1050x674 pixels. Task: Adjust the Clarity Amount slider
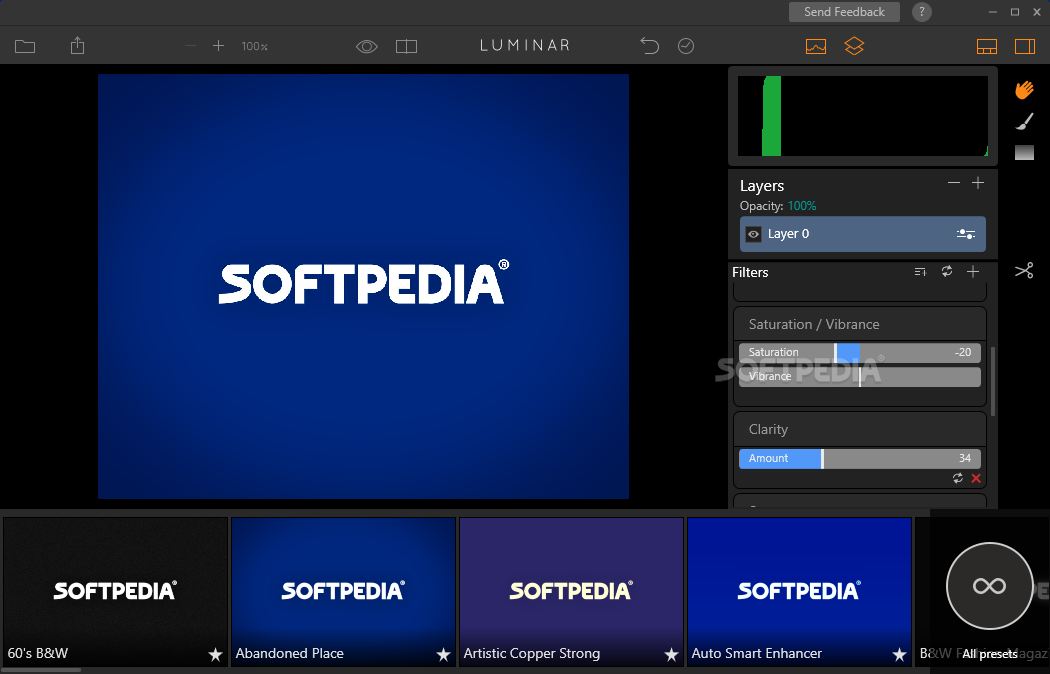click(860, 458)
